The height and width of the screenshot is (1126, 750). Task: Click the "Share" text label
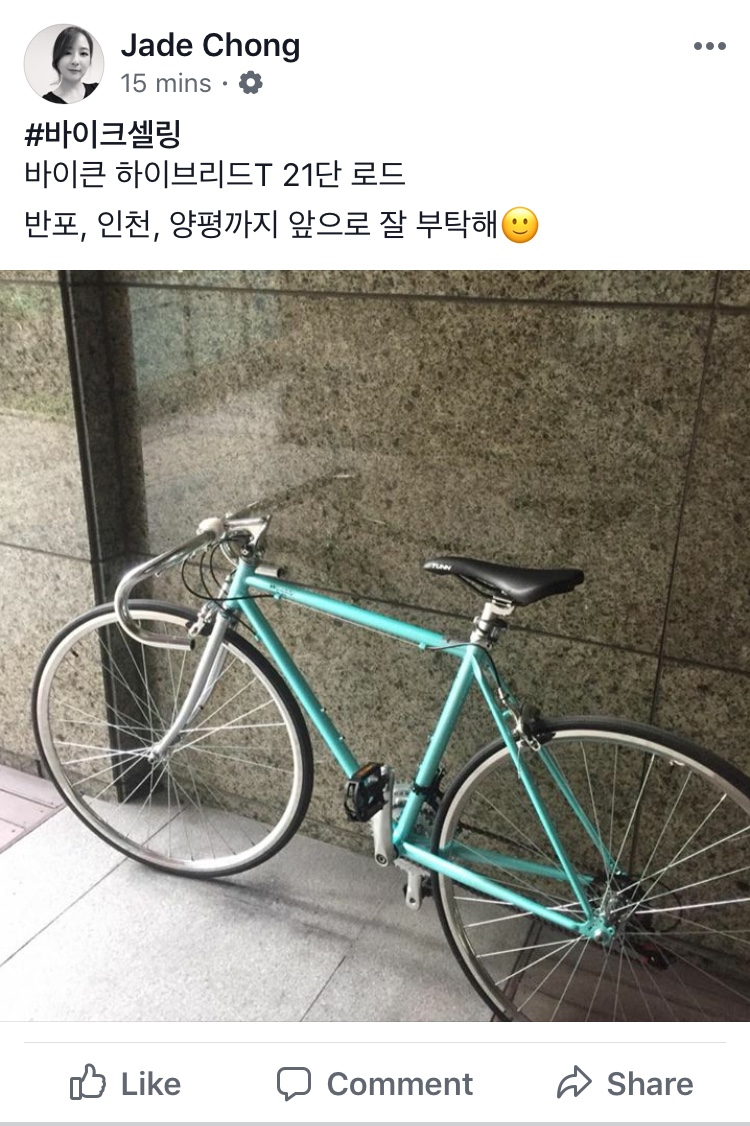tap(649, 1084)
